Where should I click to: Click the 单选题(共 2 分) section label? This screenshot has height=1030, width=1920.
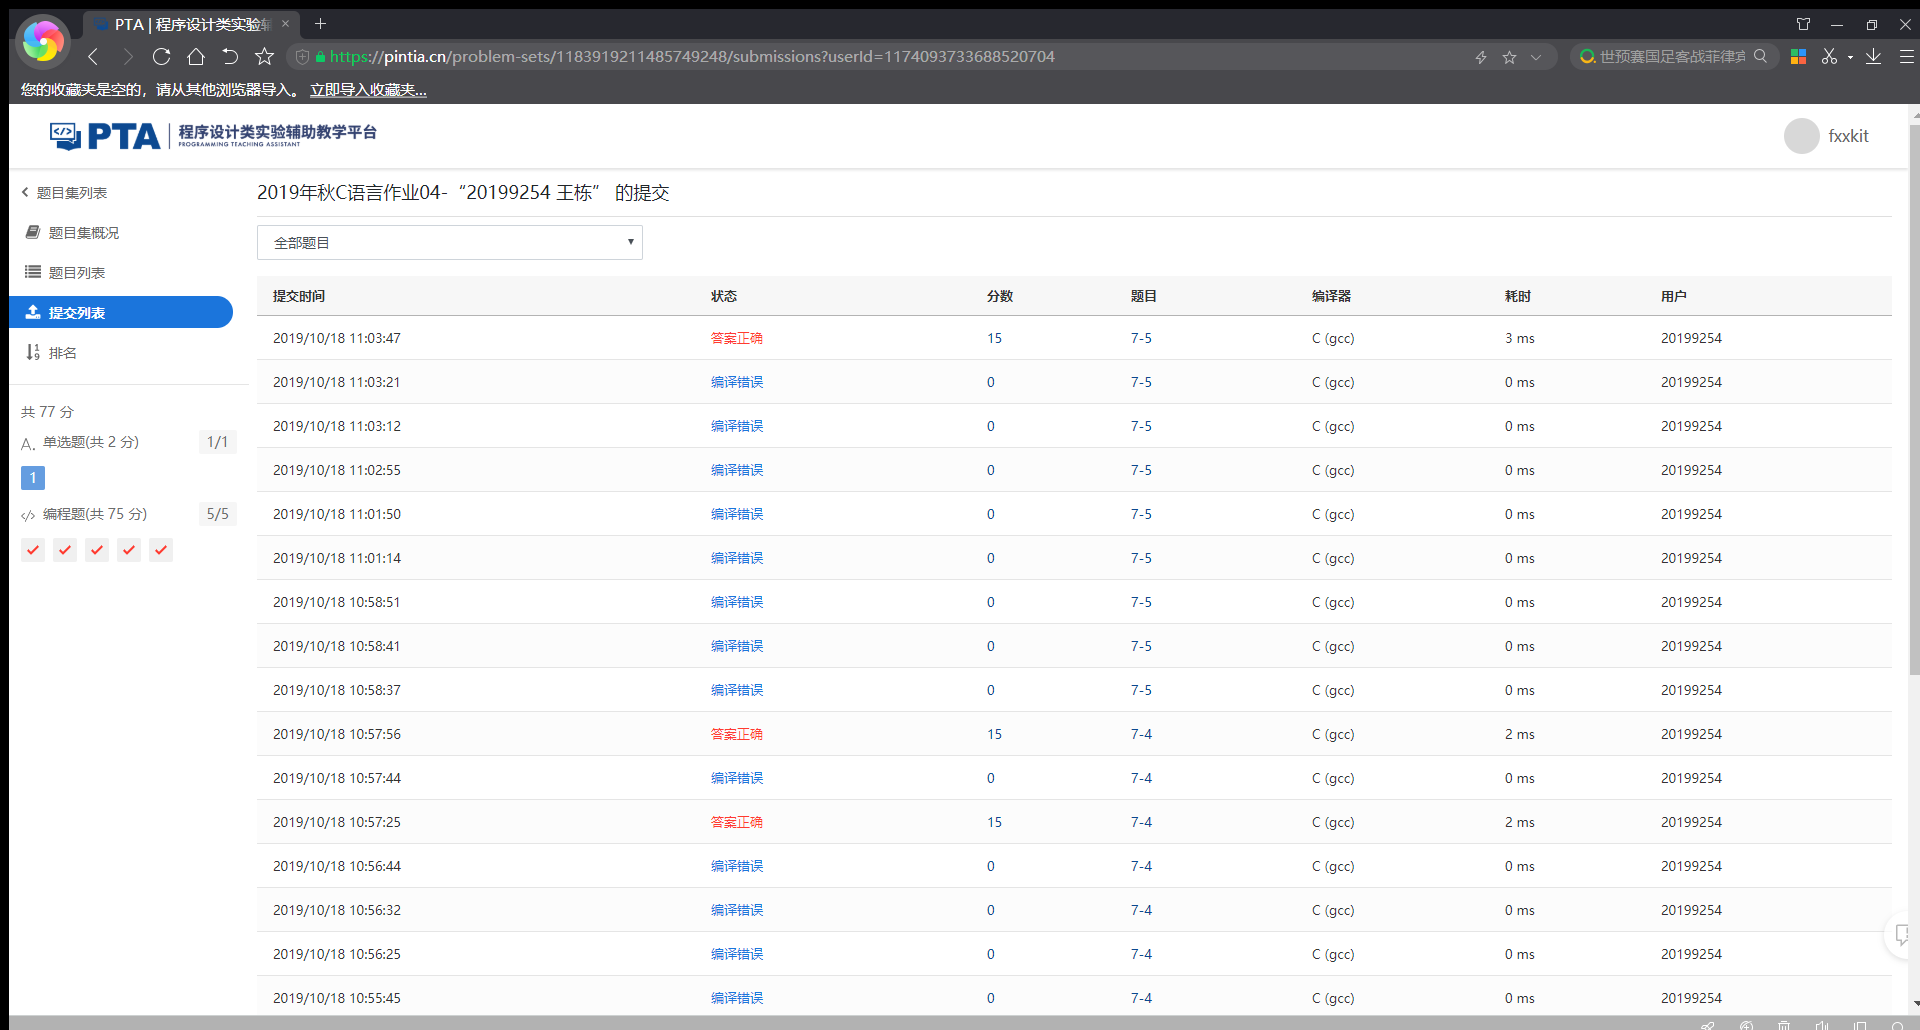coord(90,442)
